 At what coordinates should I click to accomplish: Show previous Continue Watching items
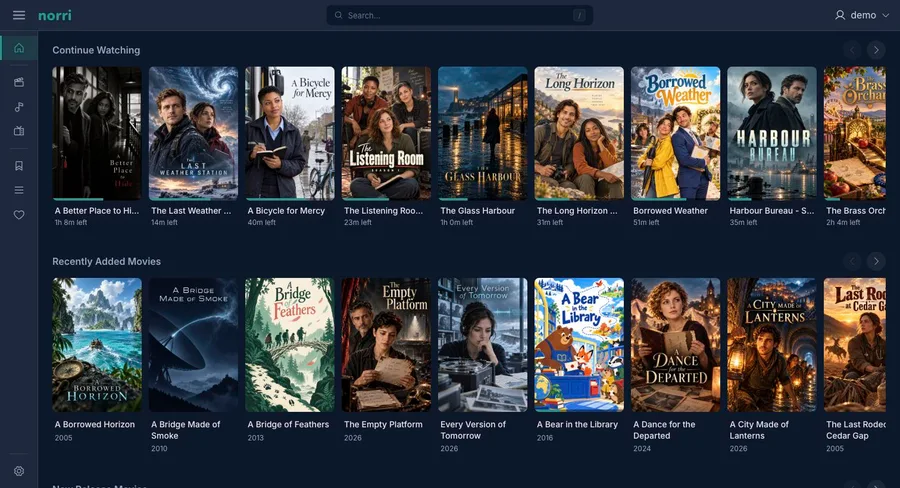tap(852, 50)
